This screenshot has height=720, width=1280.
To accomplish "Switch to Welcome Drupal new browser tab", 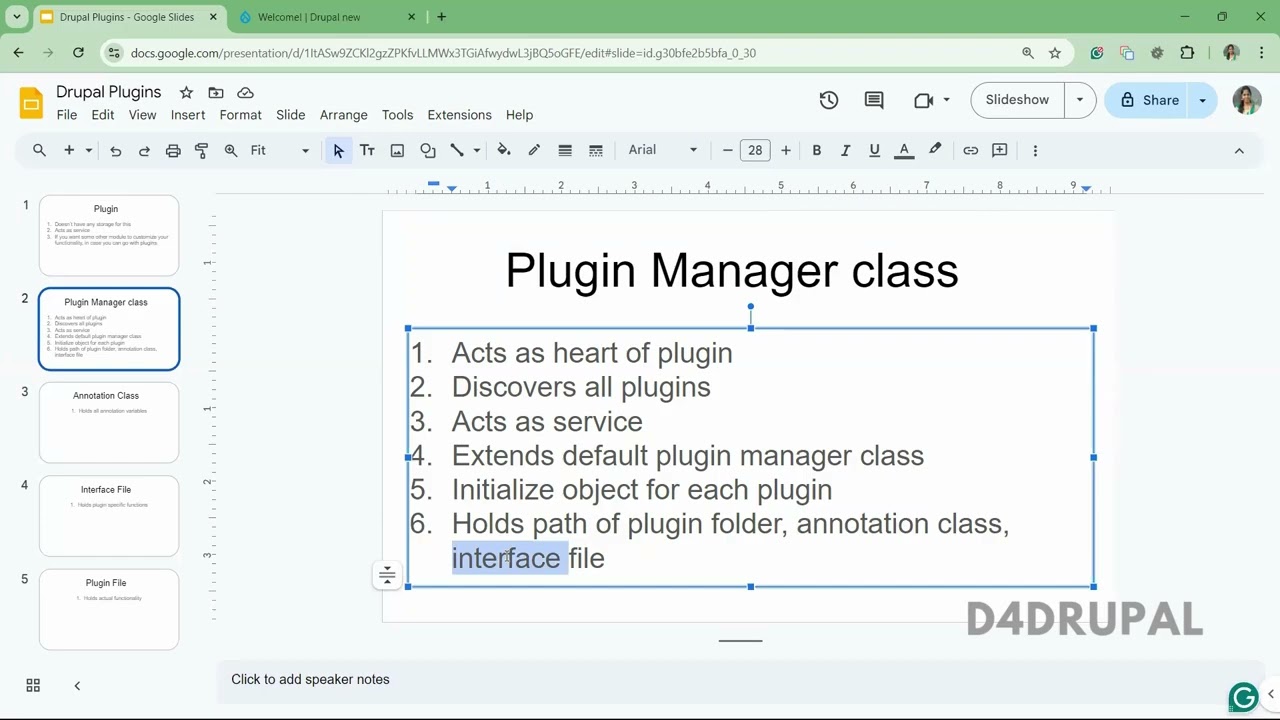I will 309,17.
